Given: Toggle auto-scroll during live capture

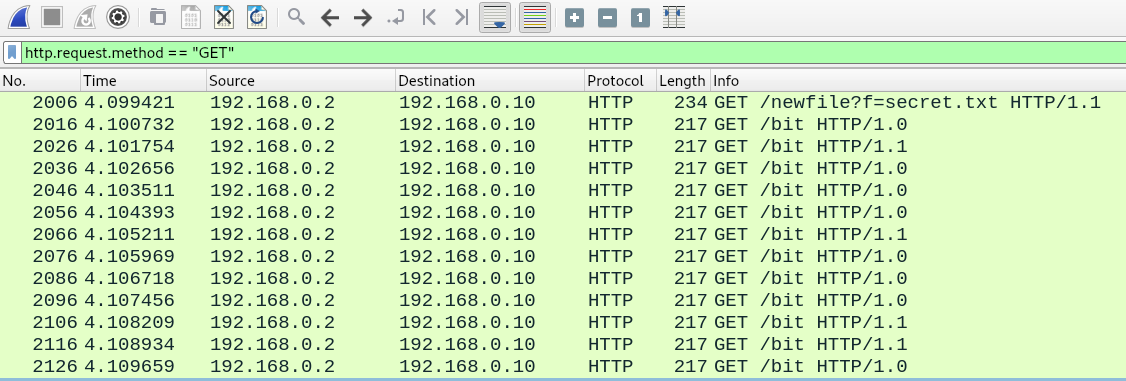Looking at the screenshot, I should pyautogui.click(x=495, y=17).
